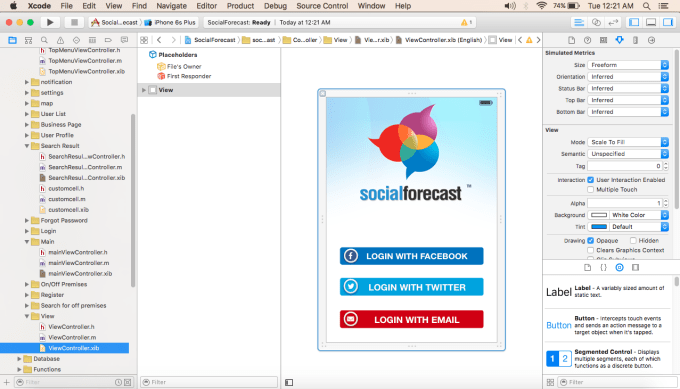The height and width of the screenshot is (389, 680).
Task: Show the Attributes inspector
Action: click(x=619, y=40)
